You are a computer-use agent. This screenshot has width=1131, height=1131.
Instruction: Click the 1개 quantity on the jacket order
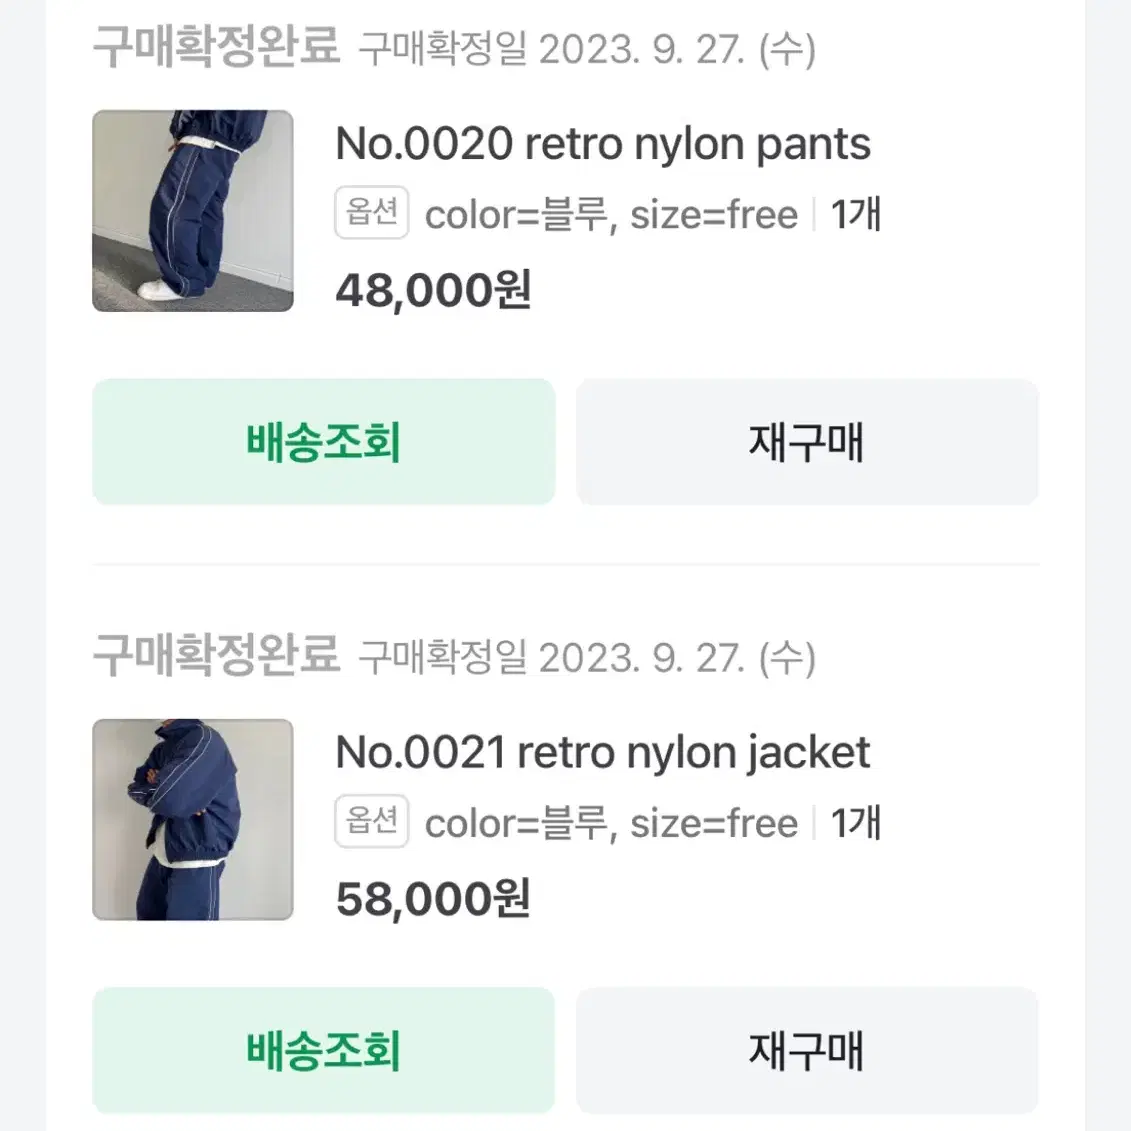(x=855, y=823)
